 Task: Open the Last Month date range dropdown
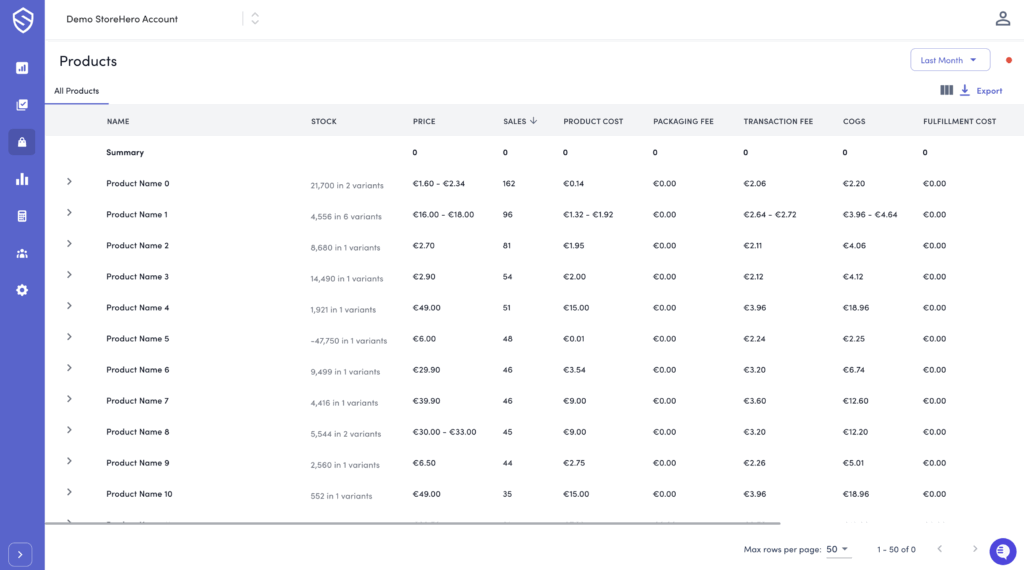[x=949, y=60]
